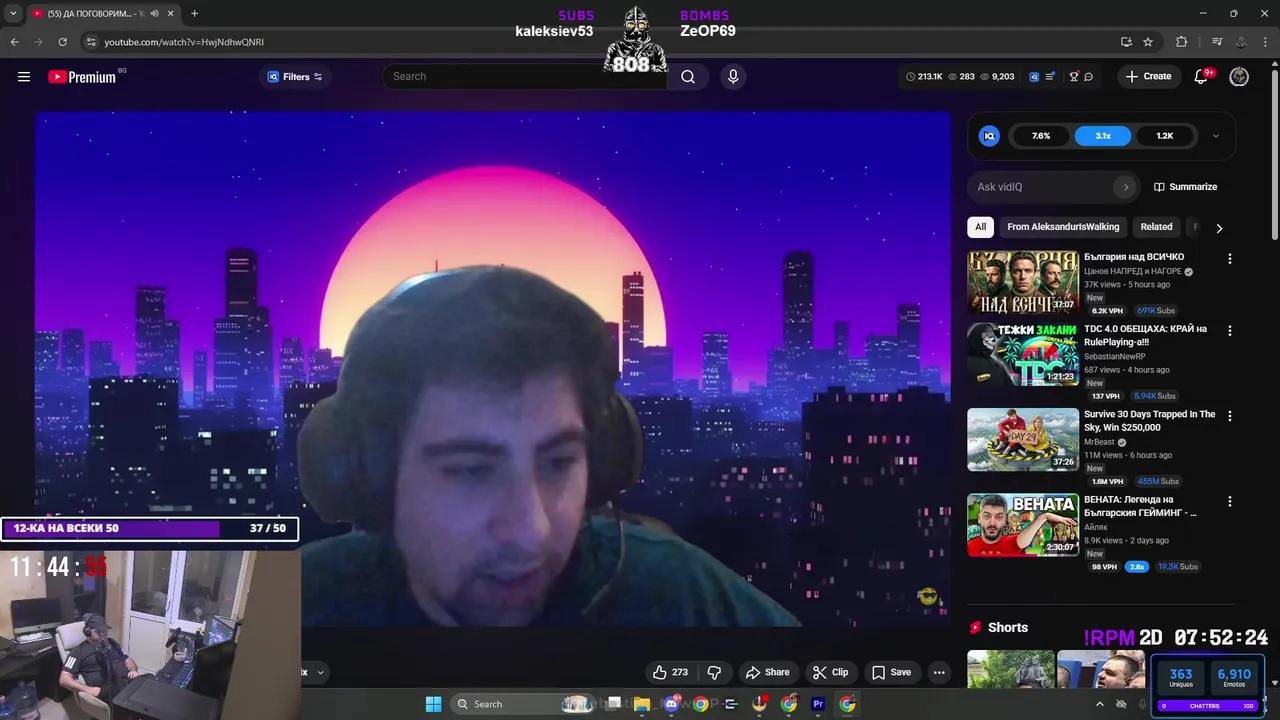Open options for Survive 30 Days video
Image resolution: width=1280 pixels, height=720 pixels.
click(x=1229, y=415)
